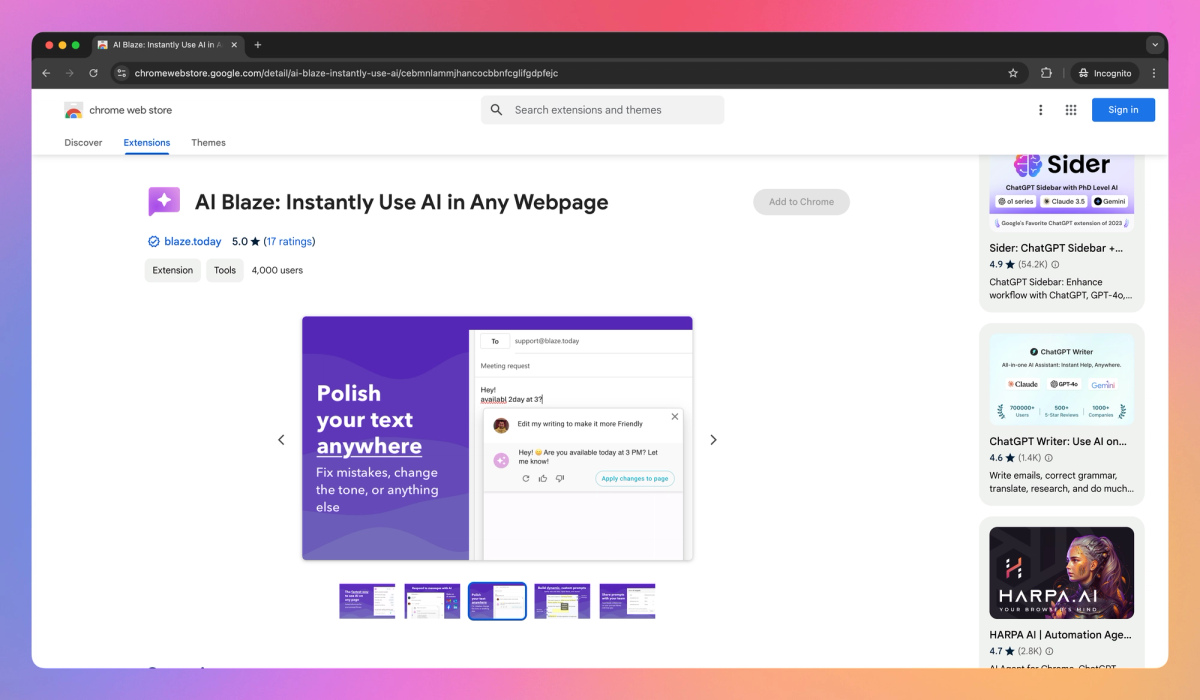Open the ChatGPT Writer card image
Viewport: 1200px width, 700px height.
1061,379
